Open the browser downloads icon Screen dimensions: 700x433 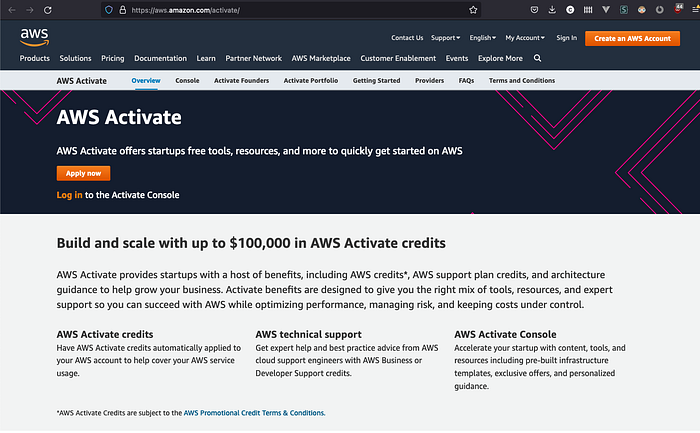(552, 10)
